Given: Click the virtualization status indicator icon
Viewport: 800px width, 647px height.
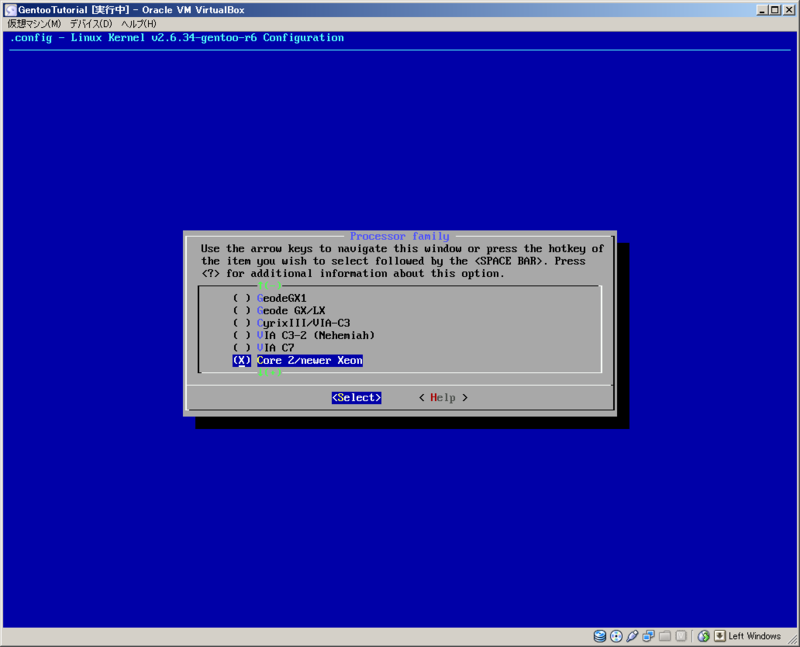Looking at the screenshot, I should coord(681,636).
